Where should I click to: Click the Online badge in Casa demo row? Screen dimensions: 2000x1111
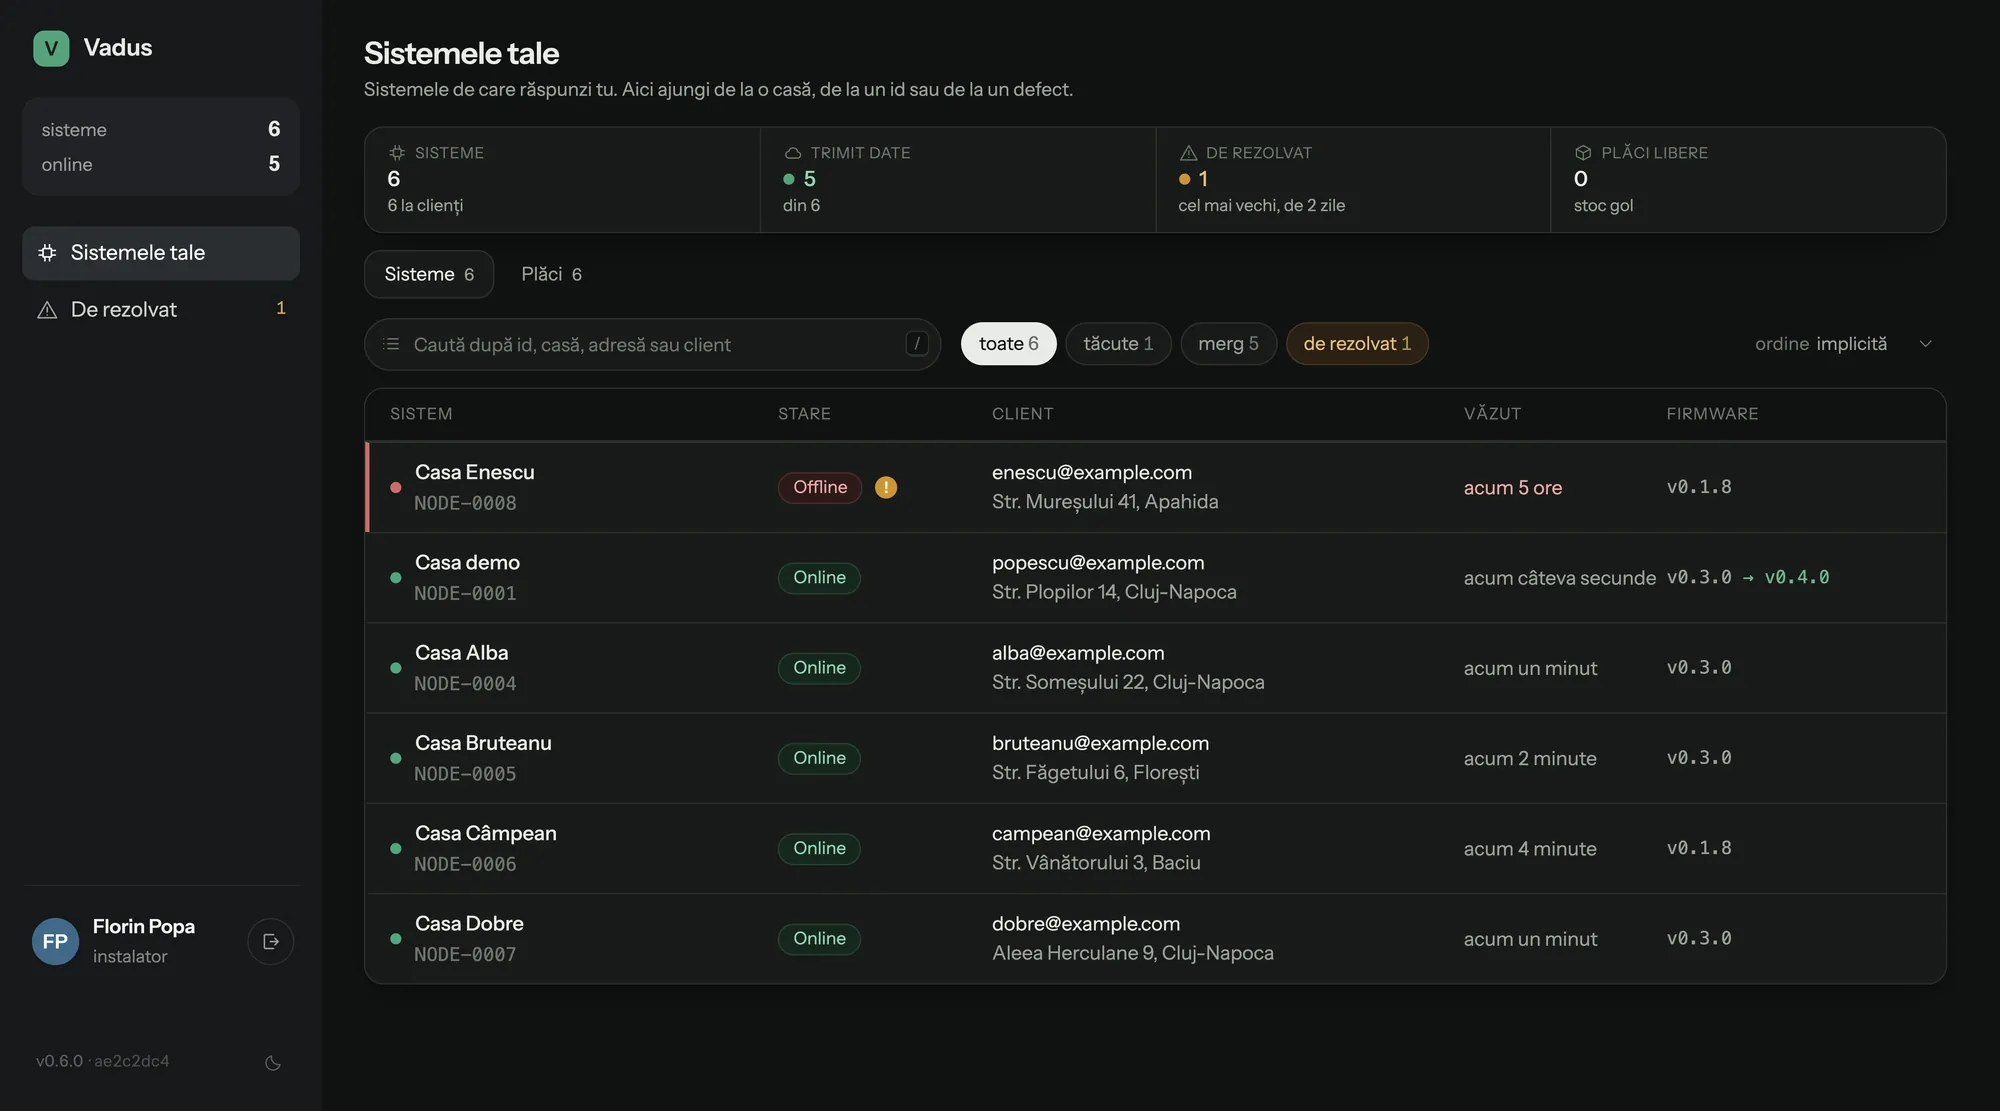click(x=819, y=577)
